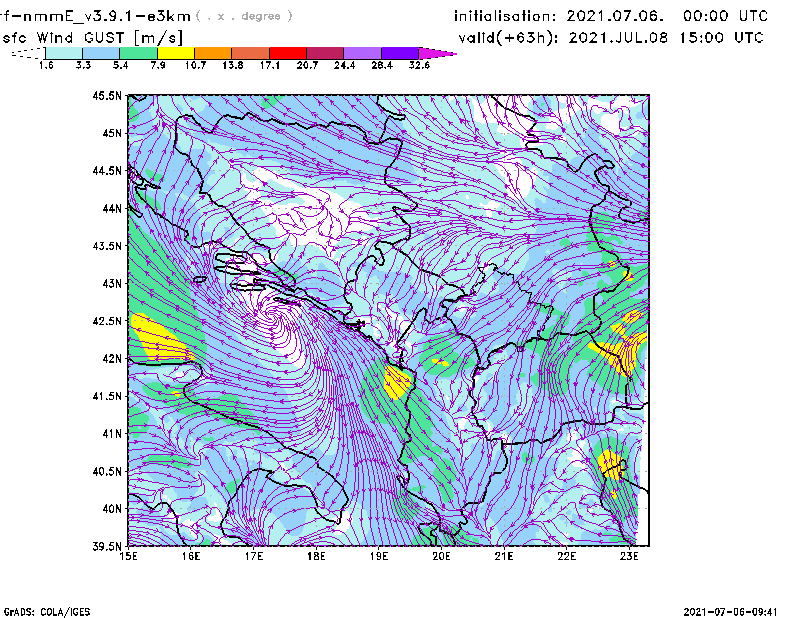
Task: Click the yellow gust patch near 42.3N 15.5E
Action: (x=160, y=339)
